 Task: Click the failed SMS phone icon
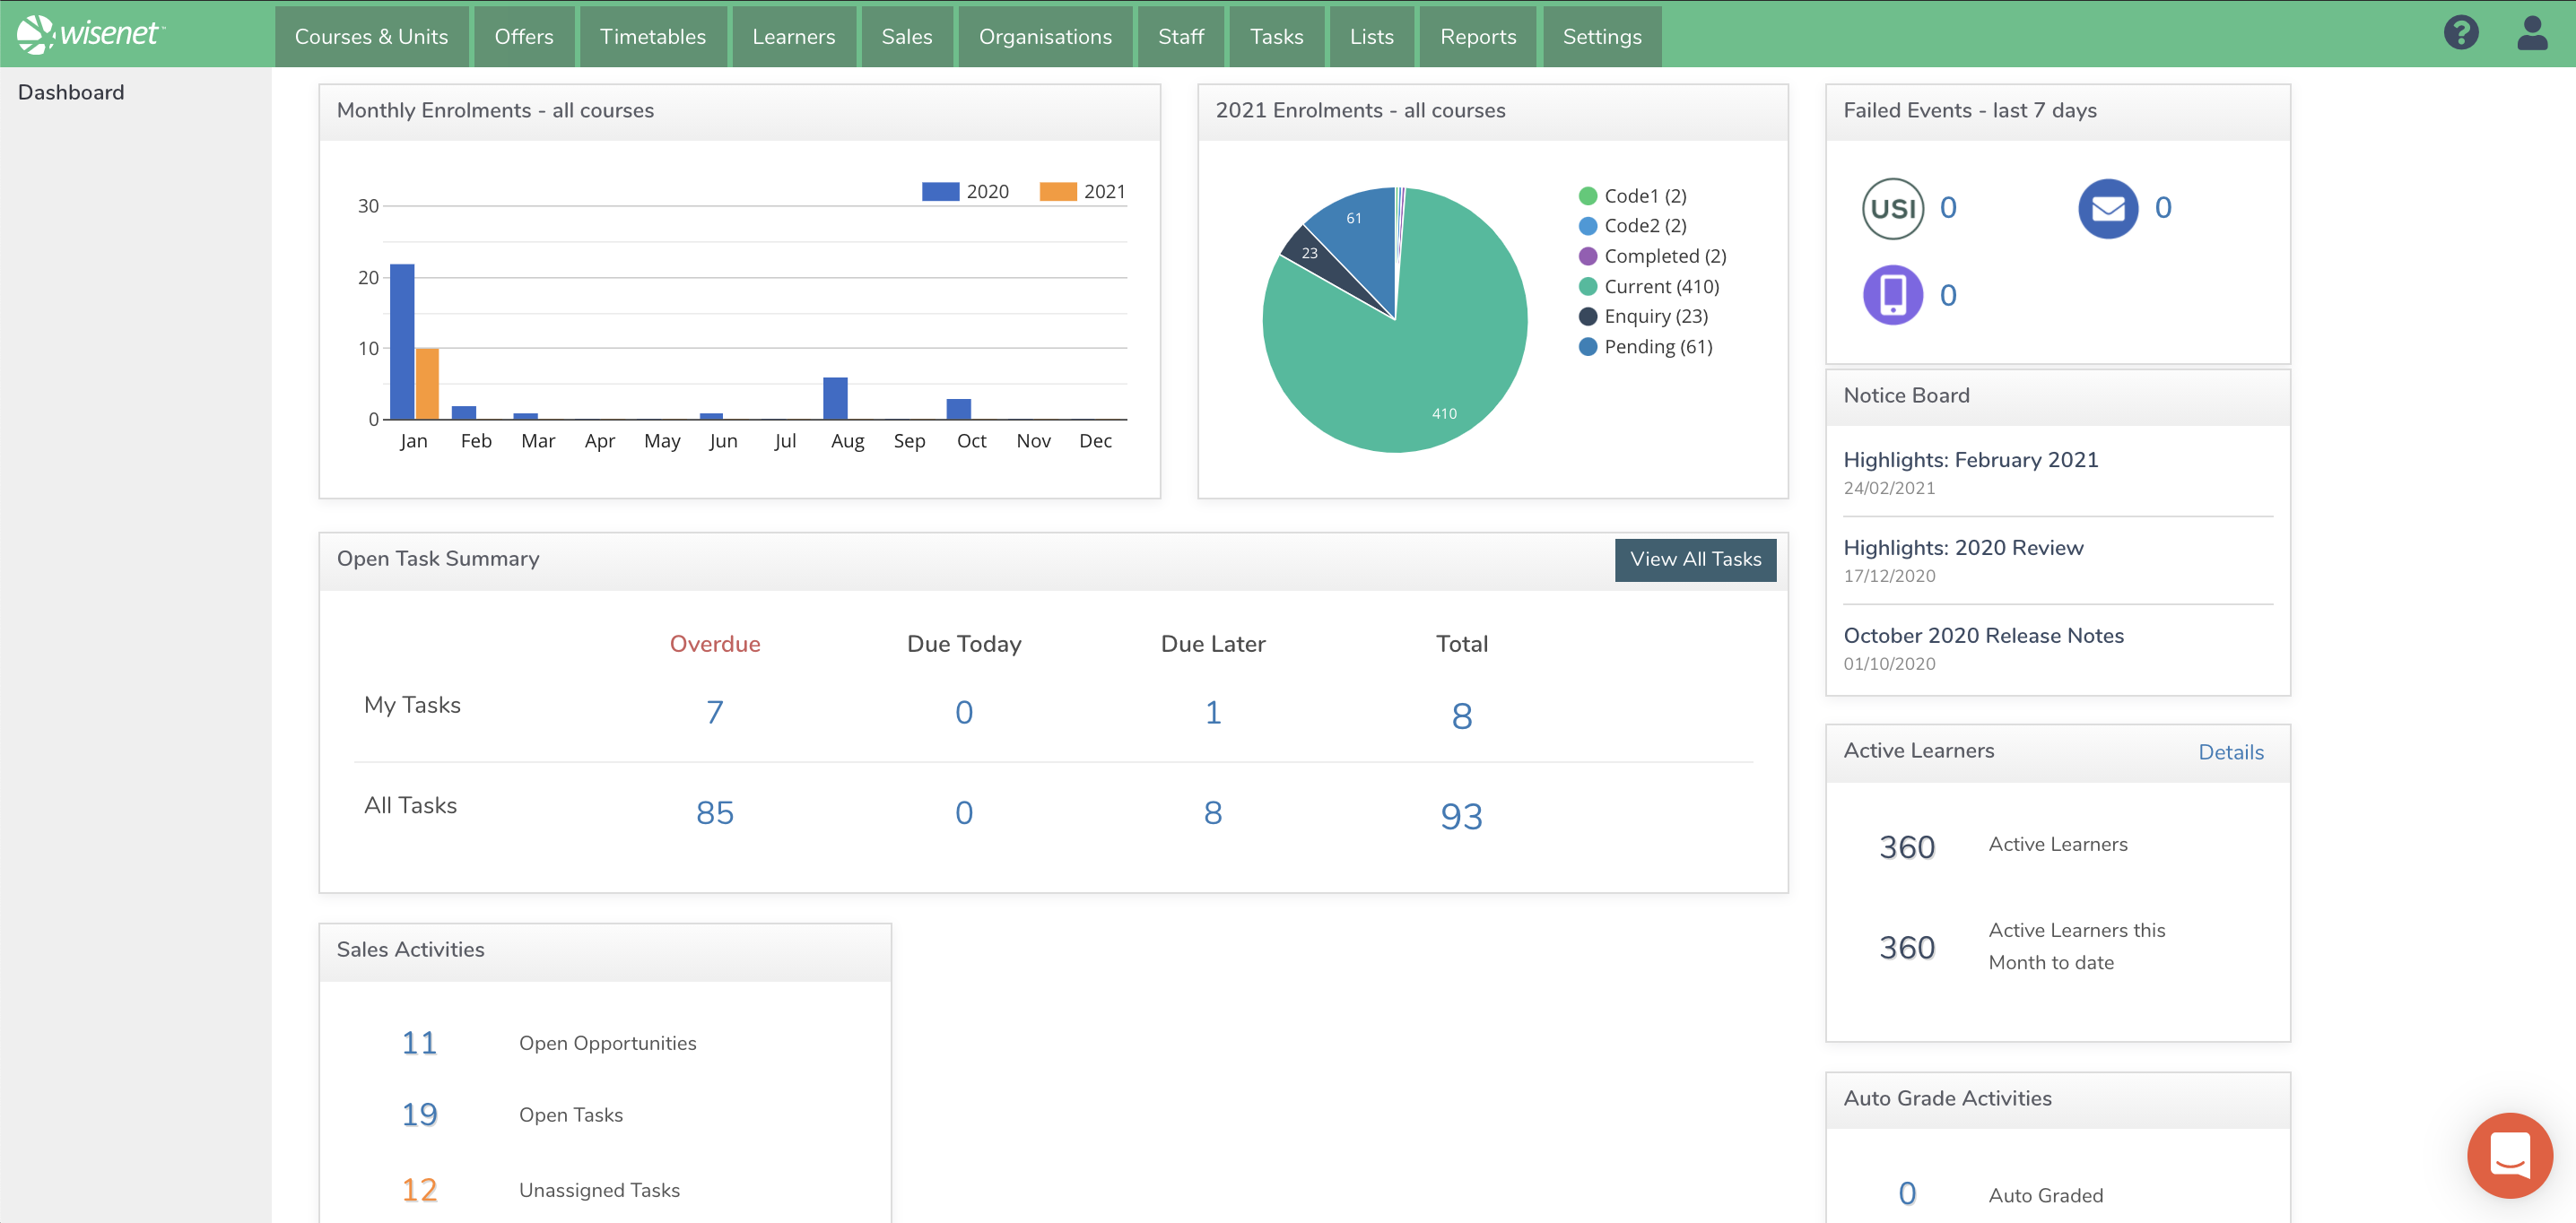tap(1892, 295)
